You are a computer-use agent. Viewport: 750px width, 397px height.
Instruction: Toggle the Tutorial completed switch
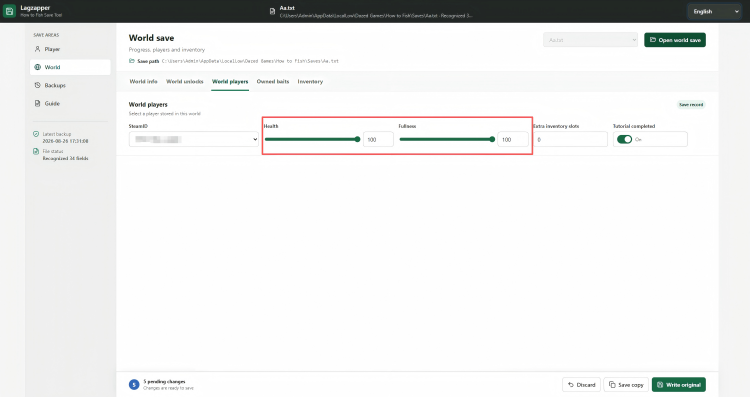[x=624, y=139]
